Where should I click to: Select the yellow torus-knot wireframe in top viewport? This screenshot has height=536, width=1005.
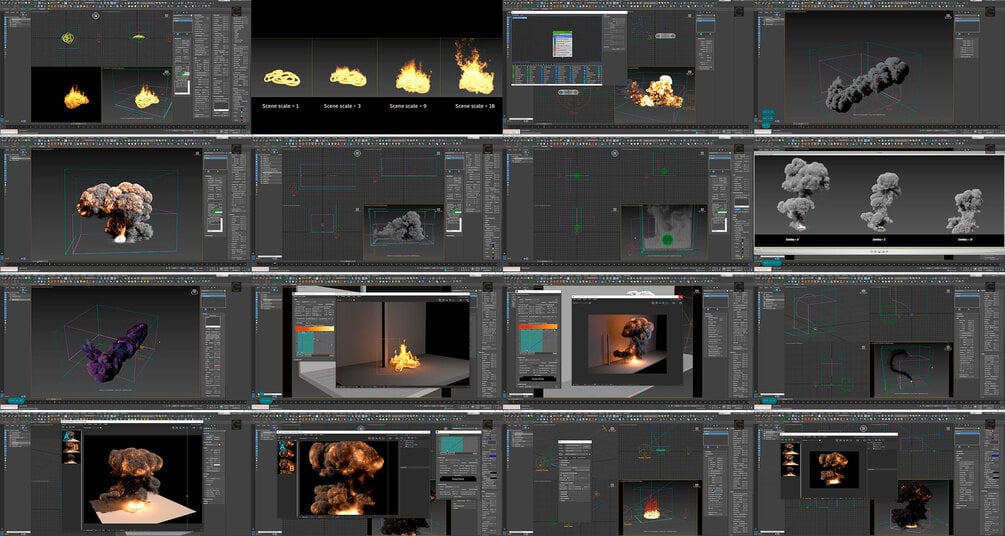coord(68,38)
